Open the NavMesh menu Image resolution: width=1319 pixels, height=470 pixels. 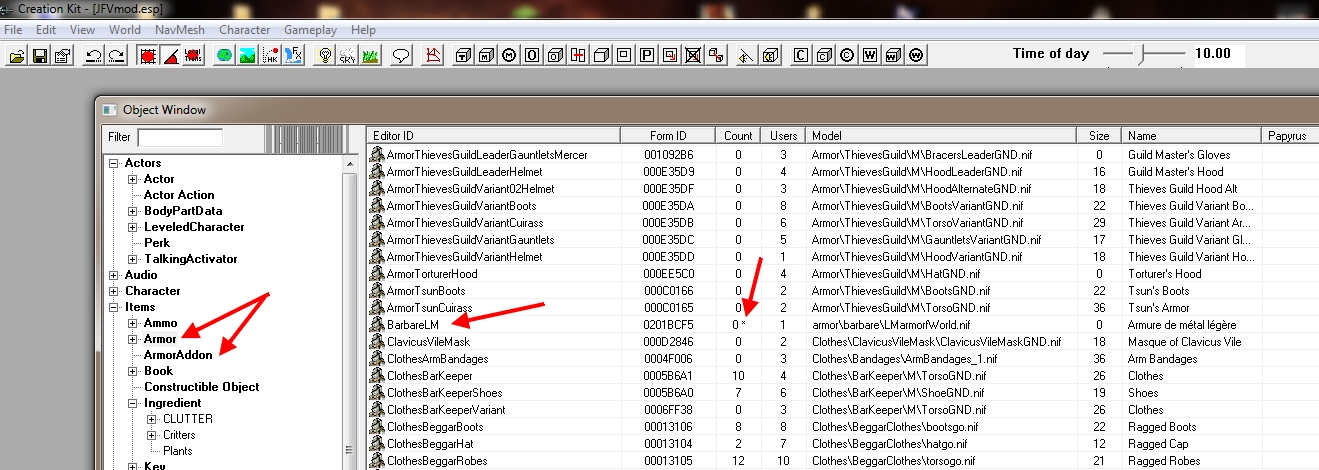pos(180,30)
